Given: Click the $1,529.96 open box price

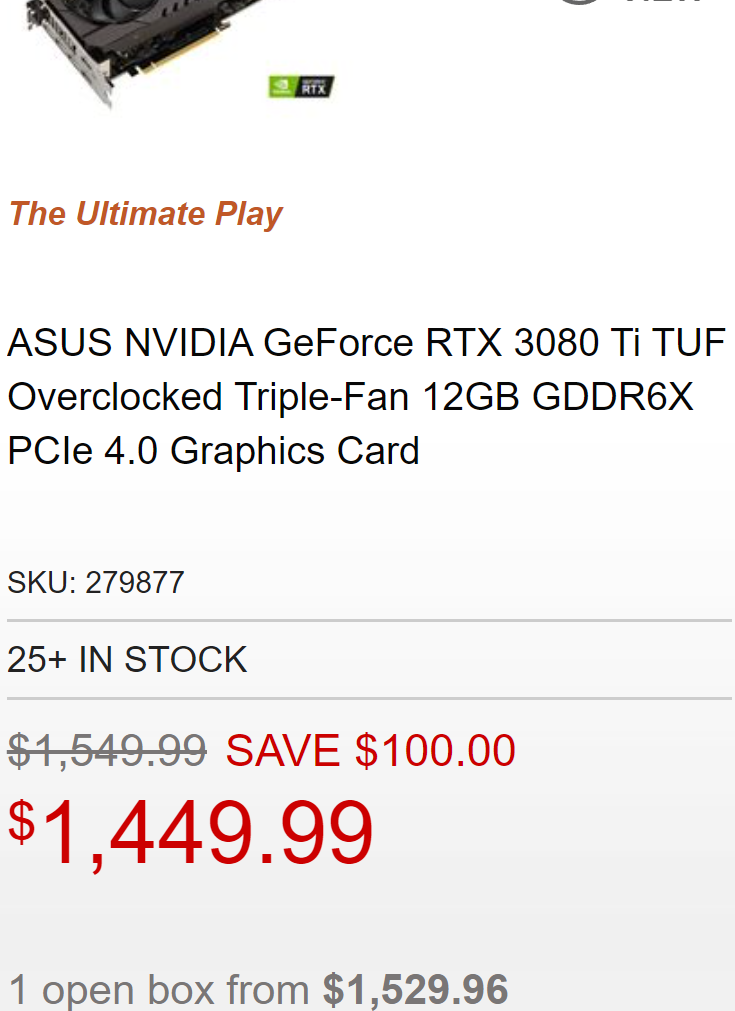Looking at the screenshot, I should coord(415,990).
